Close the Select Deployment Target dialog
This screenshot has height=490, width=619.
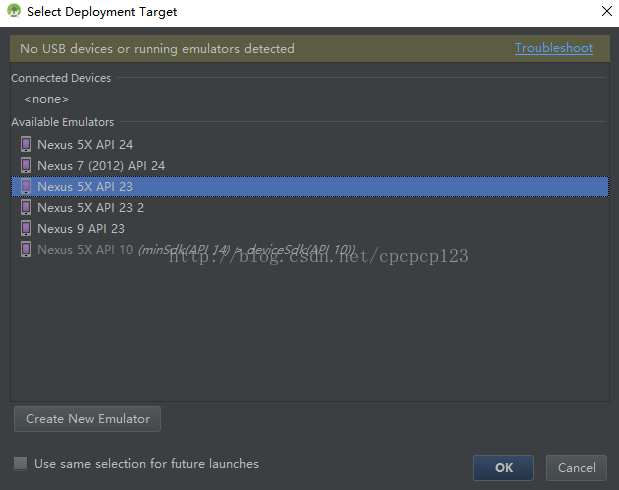pyautogui.click(x=607, y=11)
